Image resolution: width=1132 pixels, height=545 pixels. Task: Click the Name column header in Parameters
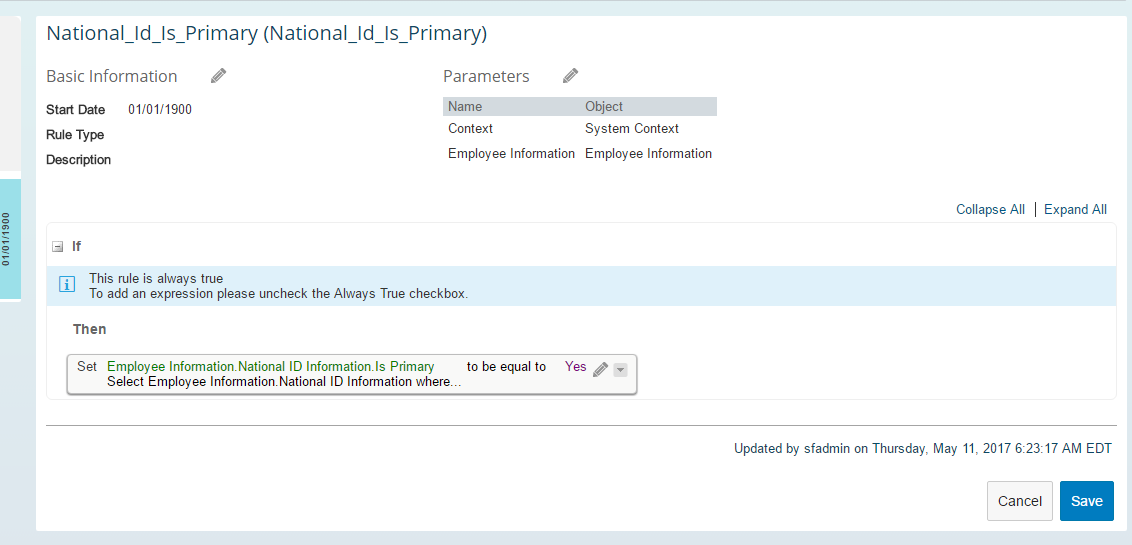[465, 107]
